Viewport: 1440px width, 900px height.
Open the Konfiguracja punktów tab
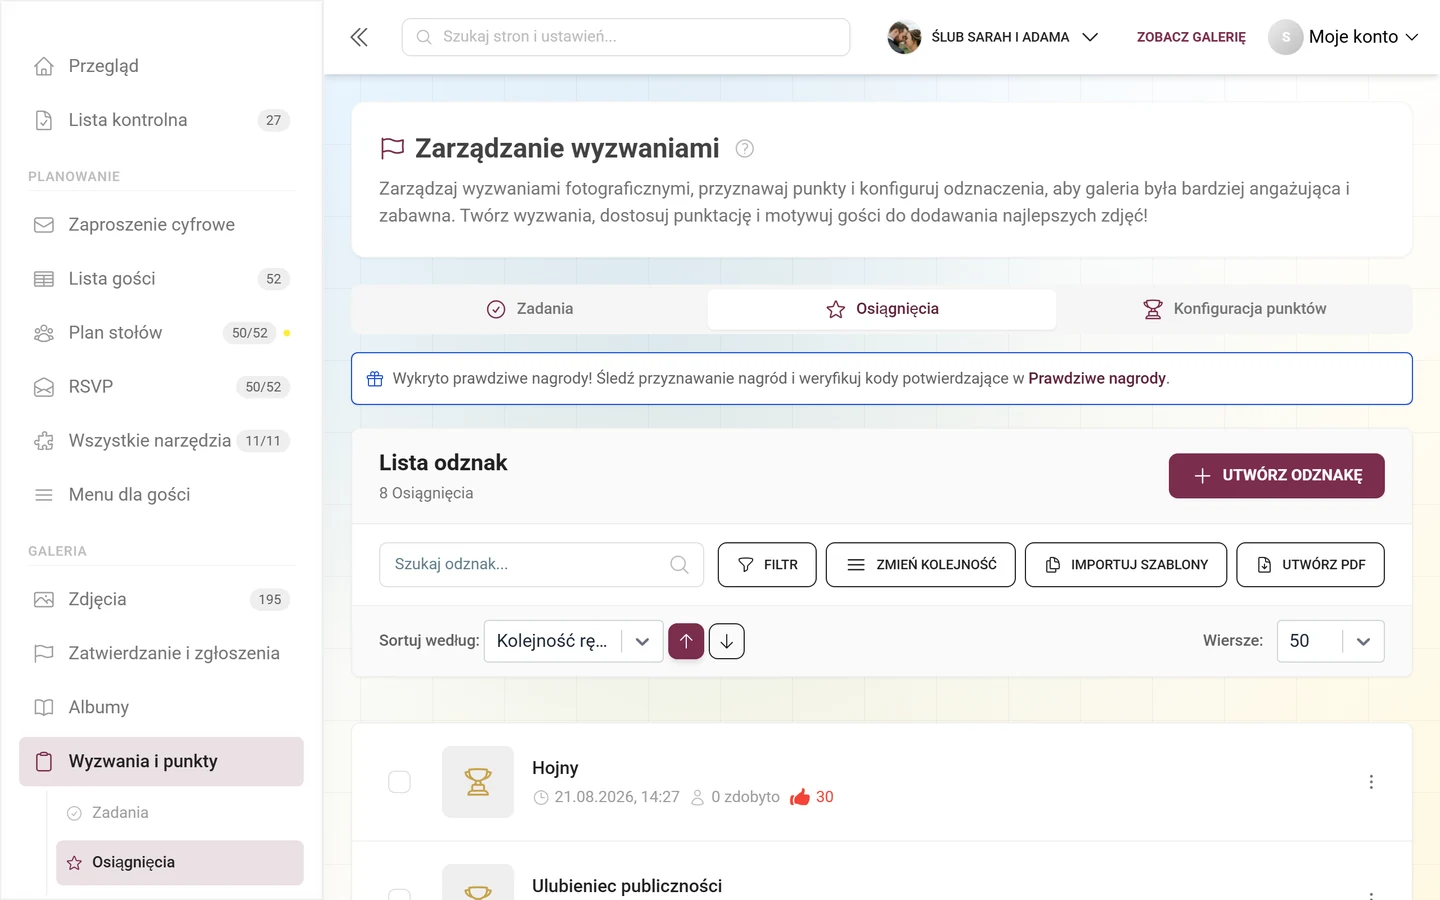tap(1234, 309)
